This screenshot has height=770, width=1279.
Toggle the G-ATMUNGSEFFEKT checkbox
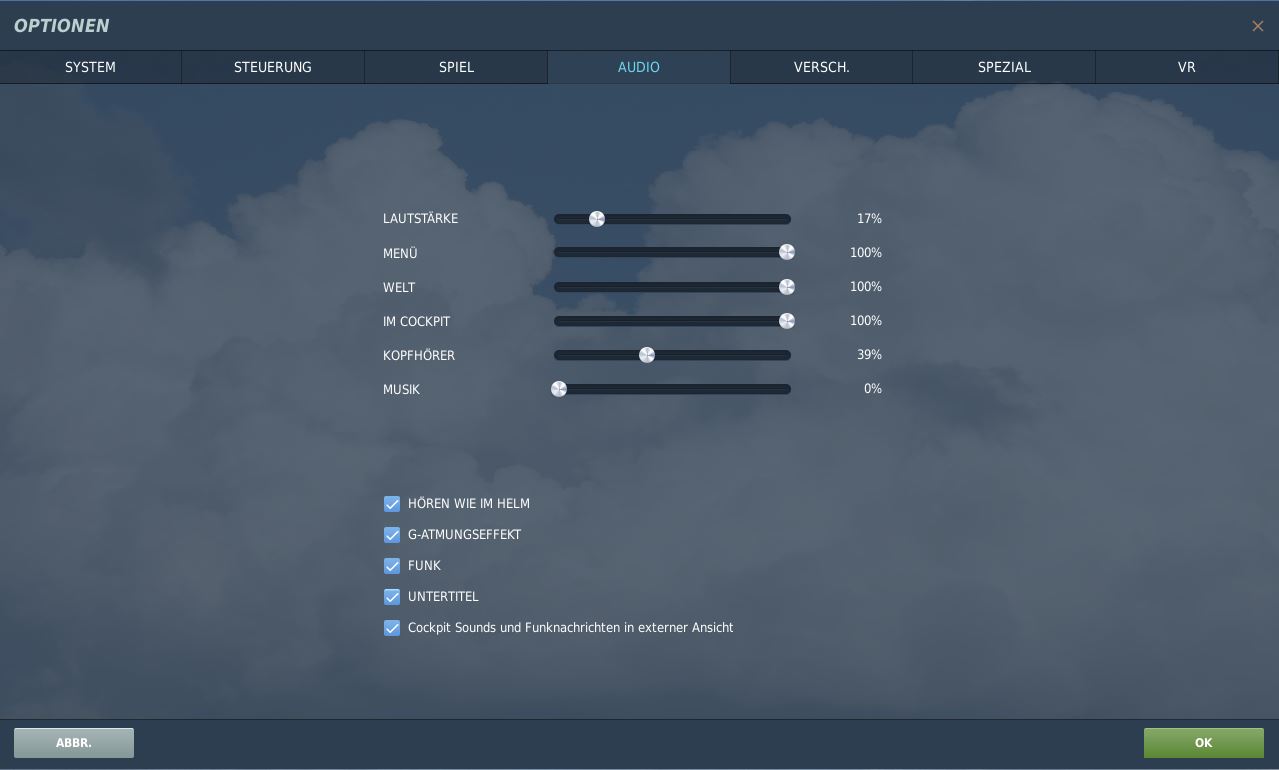[x=392, y=535]
